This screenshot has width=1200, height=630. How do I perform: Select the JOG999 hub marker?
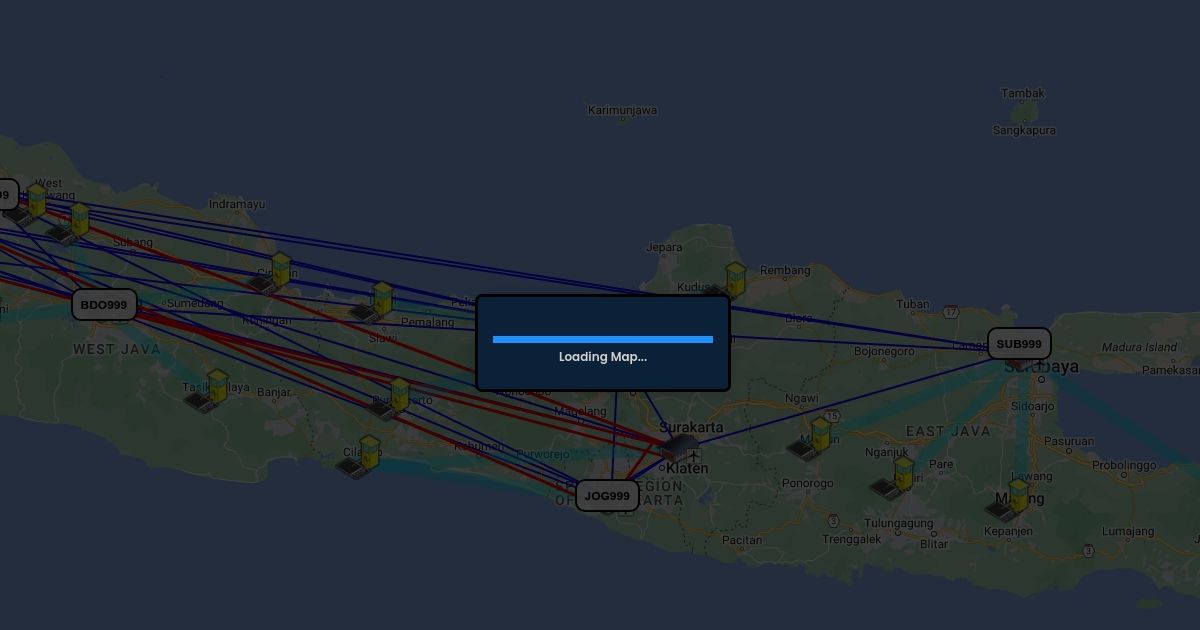pyautogui.click(x=607, y=496)
